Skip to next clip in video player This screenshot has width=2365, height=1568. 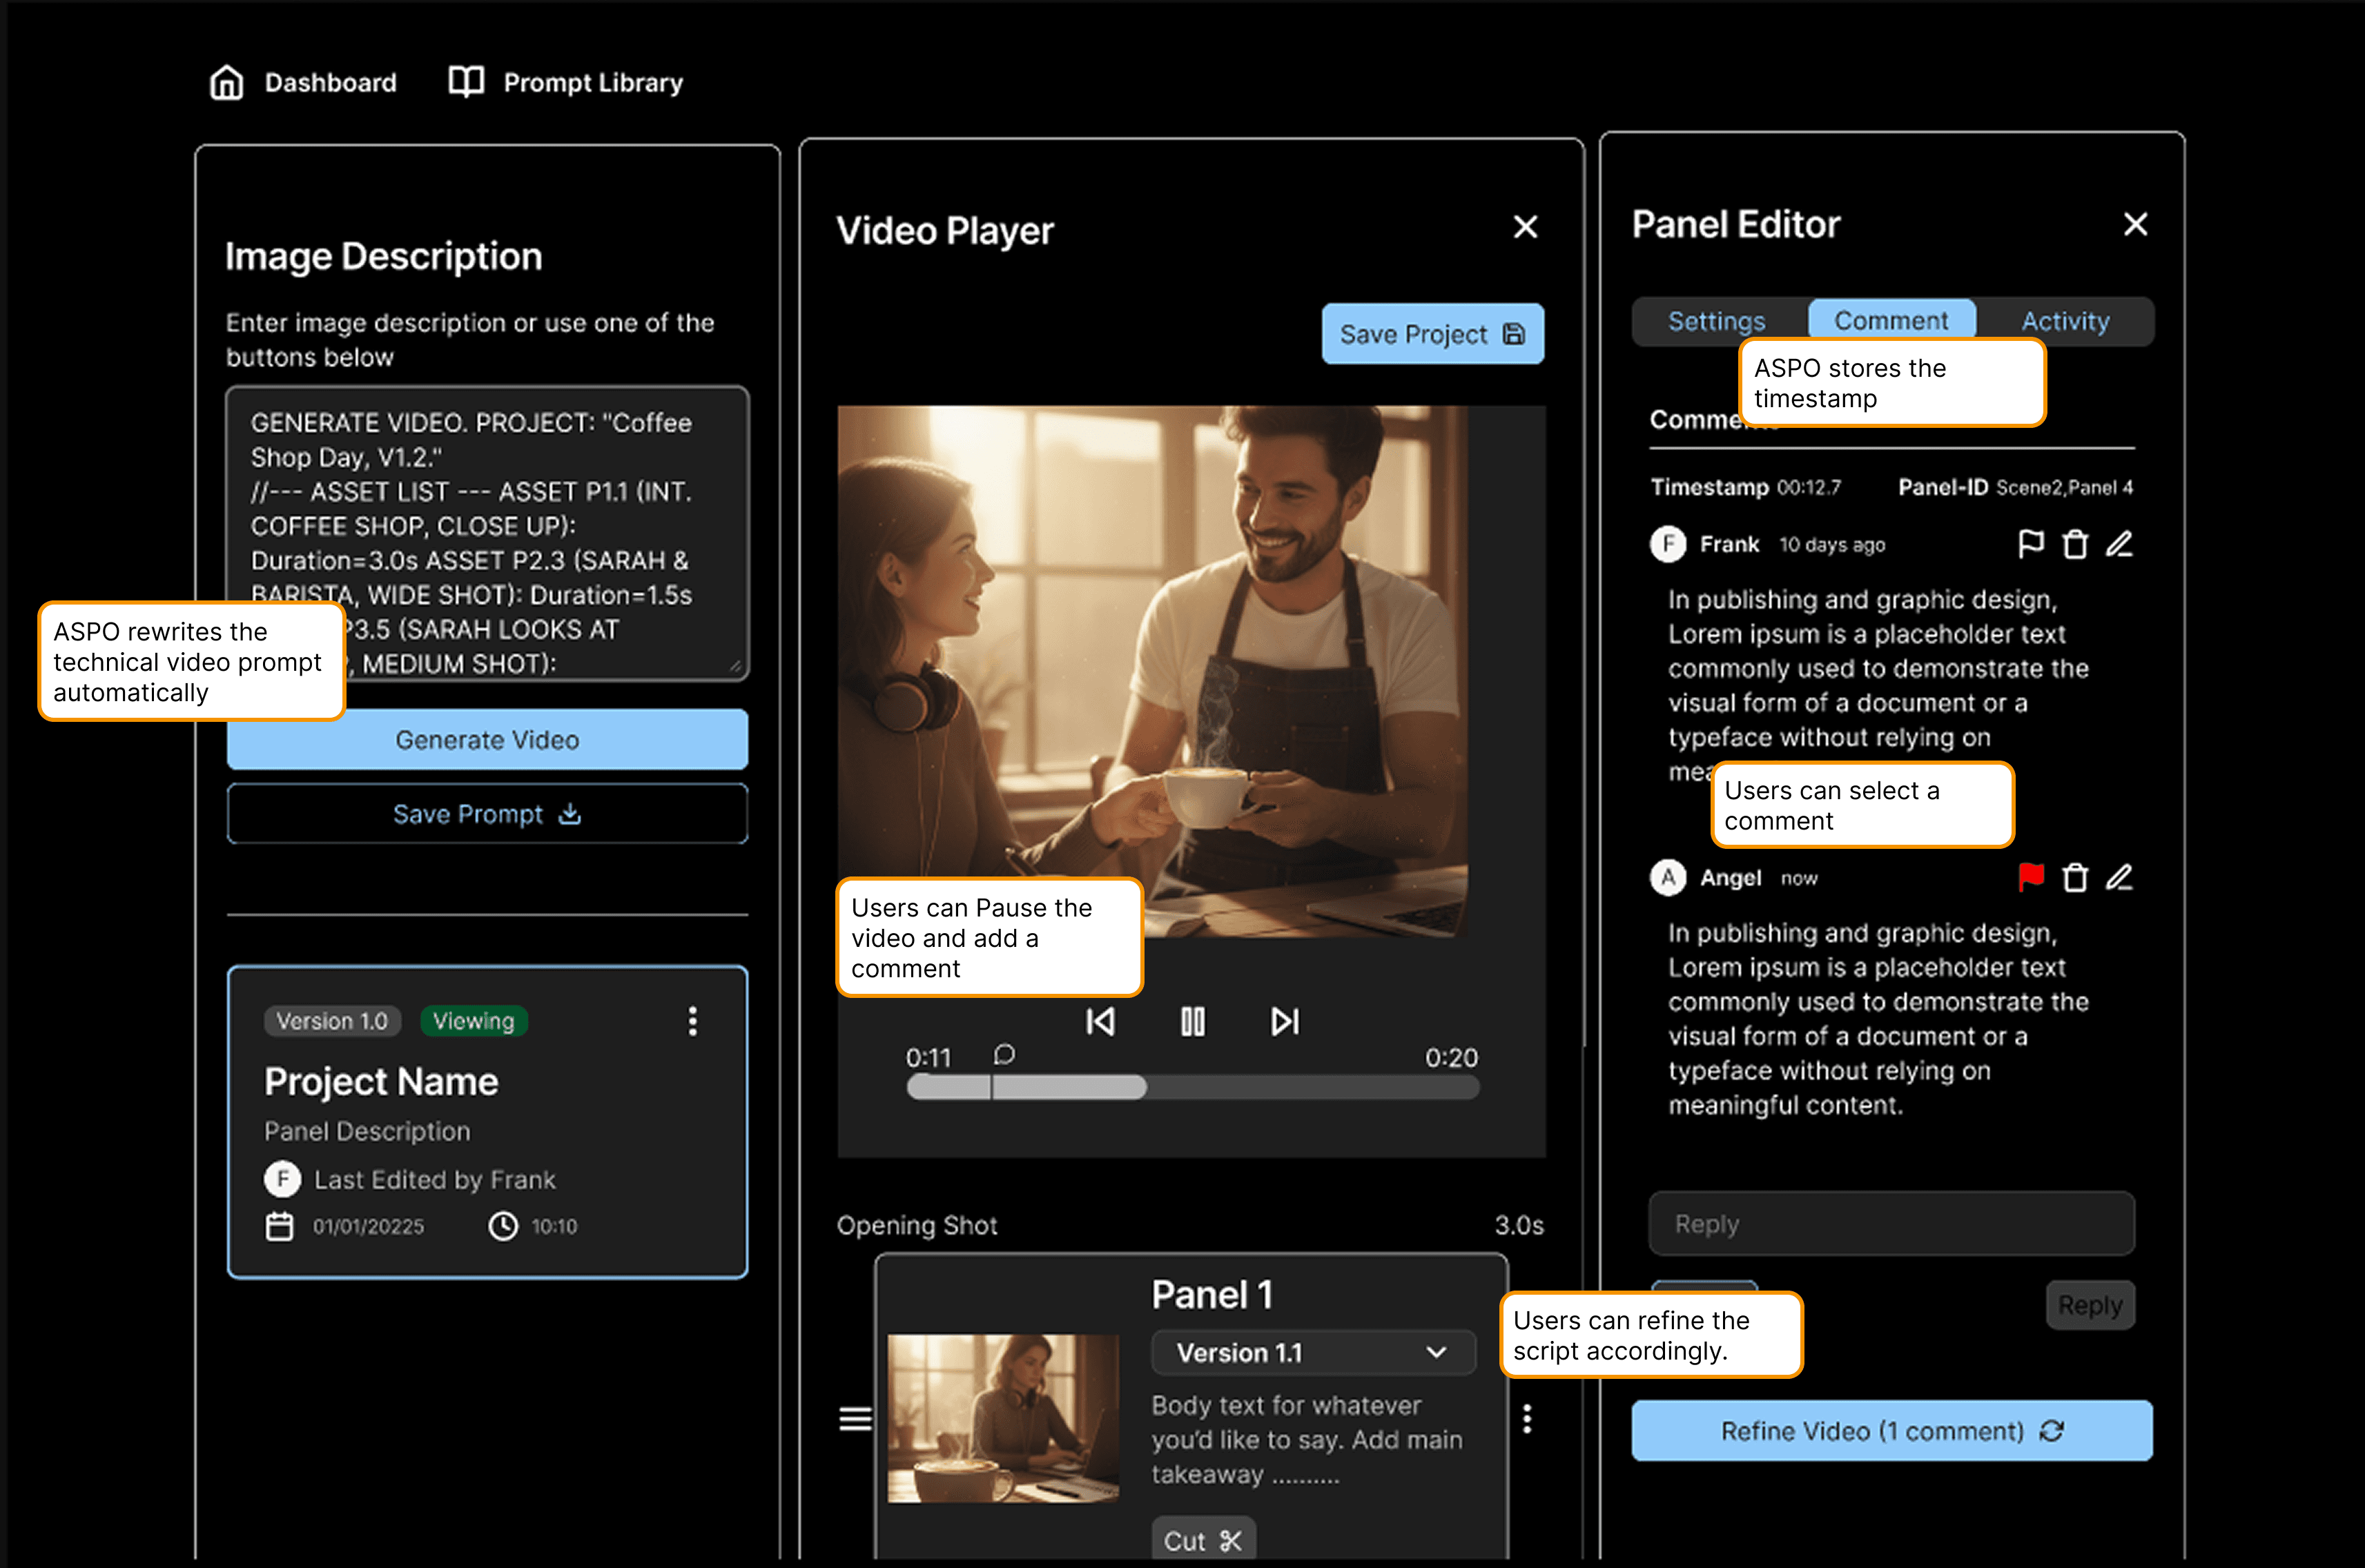click(1285, 1021)
